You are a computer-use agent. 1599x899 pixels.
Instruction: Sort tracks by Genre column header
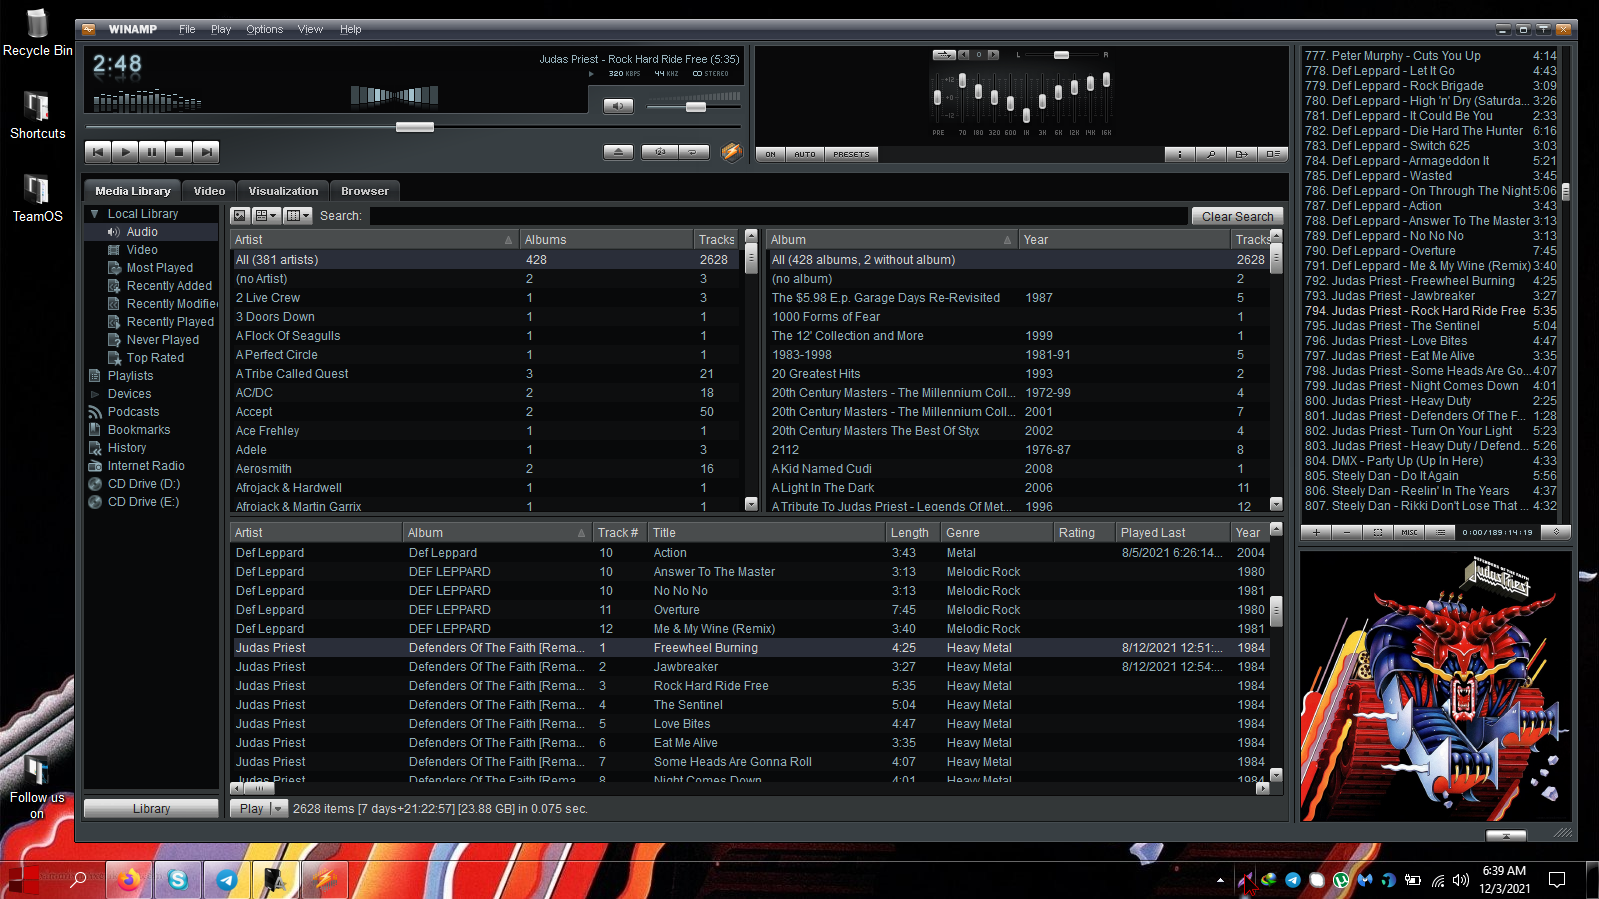coord(997,533)
